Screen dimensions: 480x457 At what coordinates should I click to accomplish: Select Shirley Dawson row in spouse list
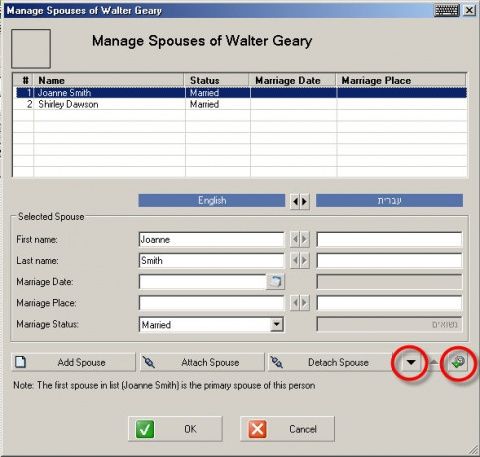(x=241, y=104)
